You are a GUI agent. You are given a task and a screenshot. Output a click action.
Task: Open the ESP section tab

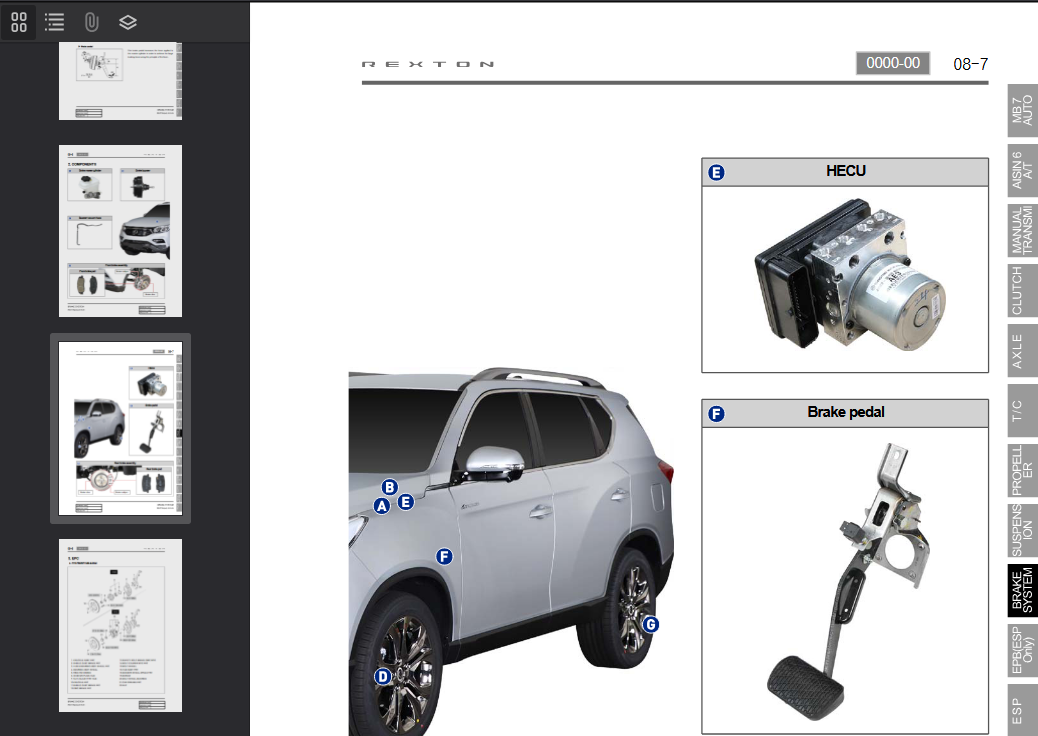pos(1022,710)
